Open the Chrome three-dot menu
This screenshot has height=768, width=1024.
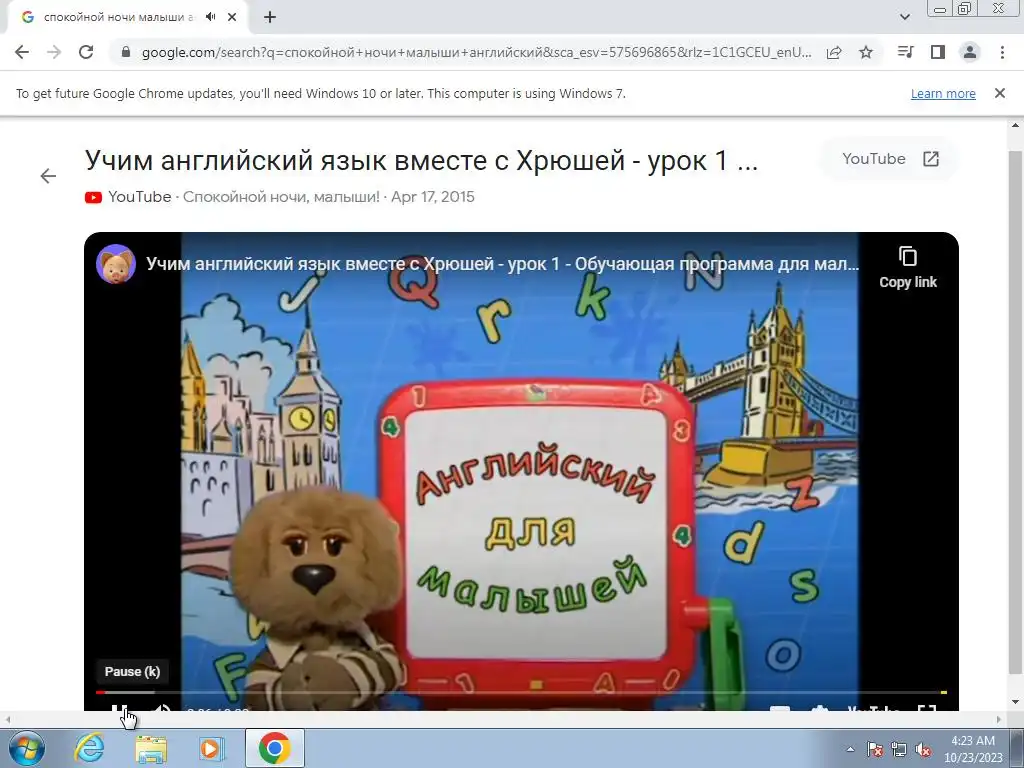point(1002,52)
